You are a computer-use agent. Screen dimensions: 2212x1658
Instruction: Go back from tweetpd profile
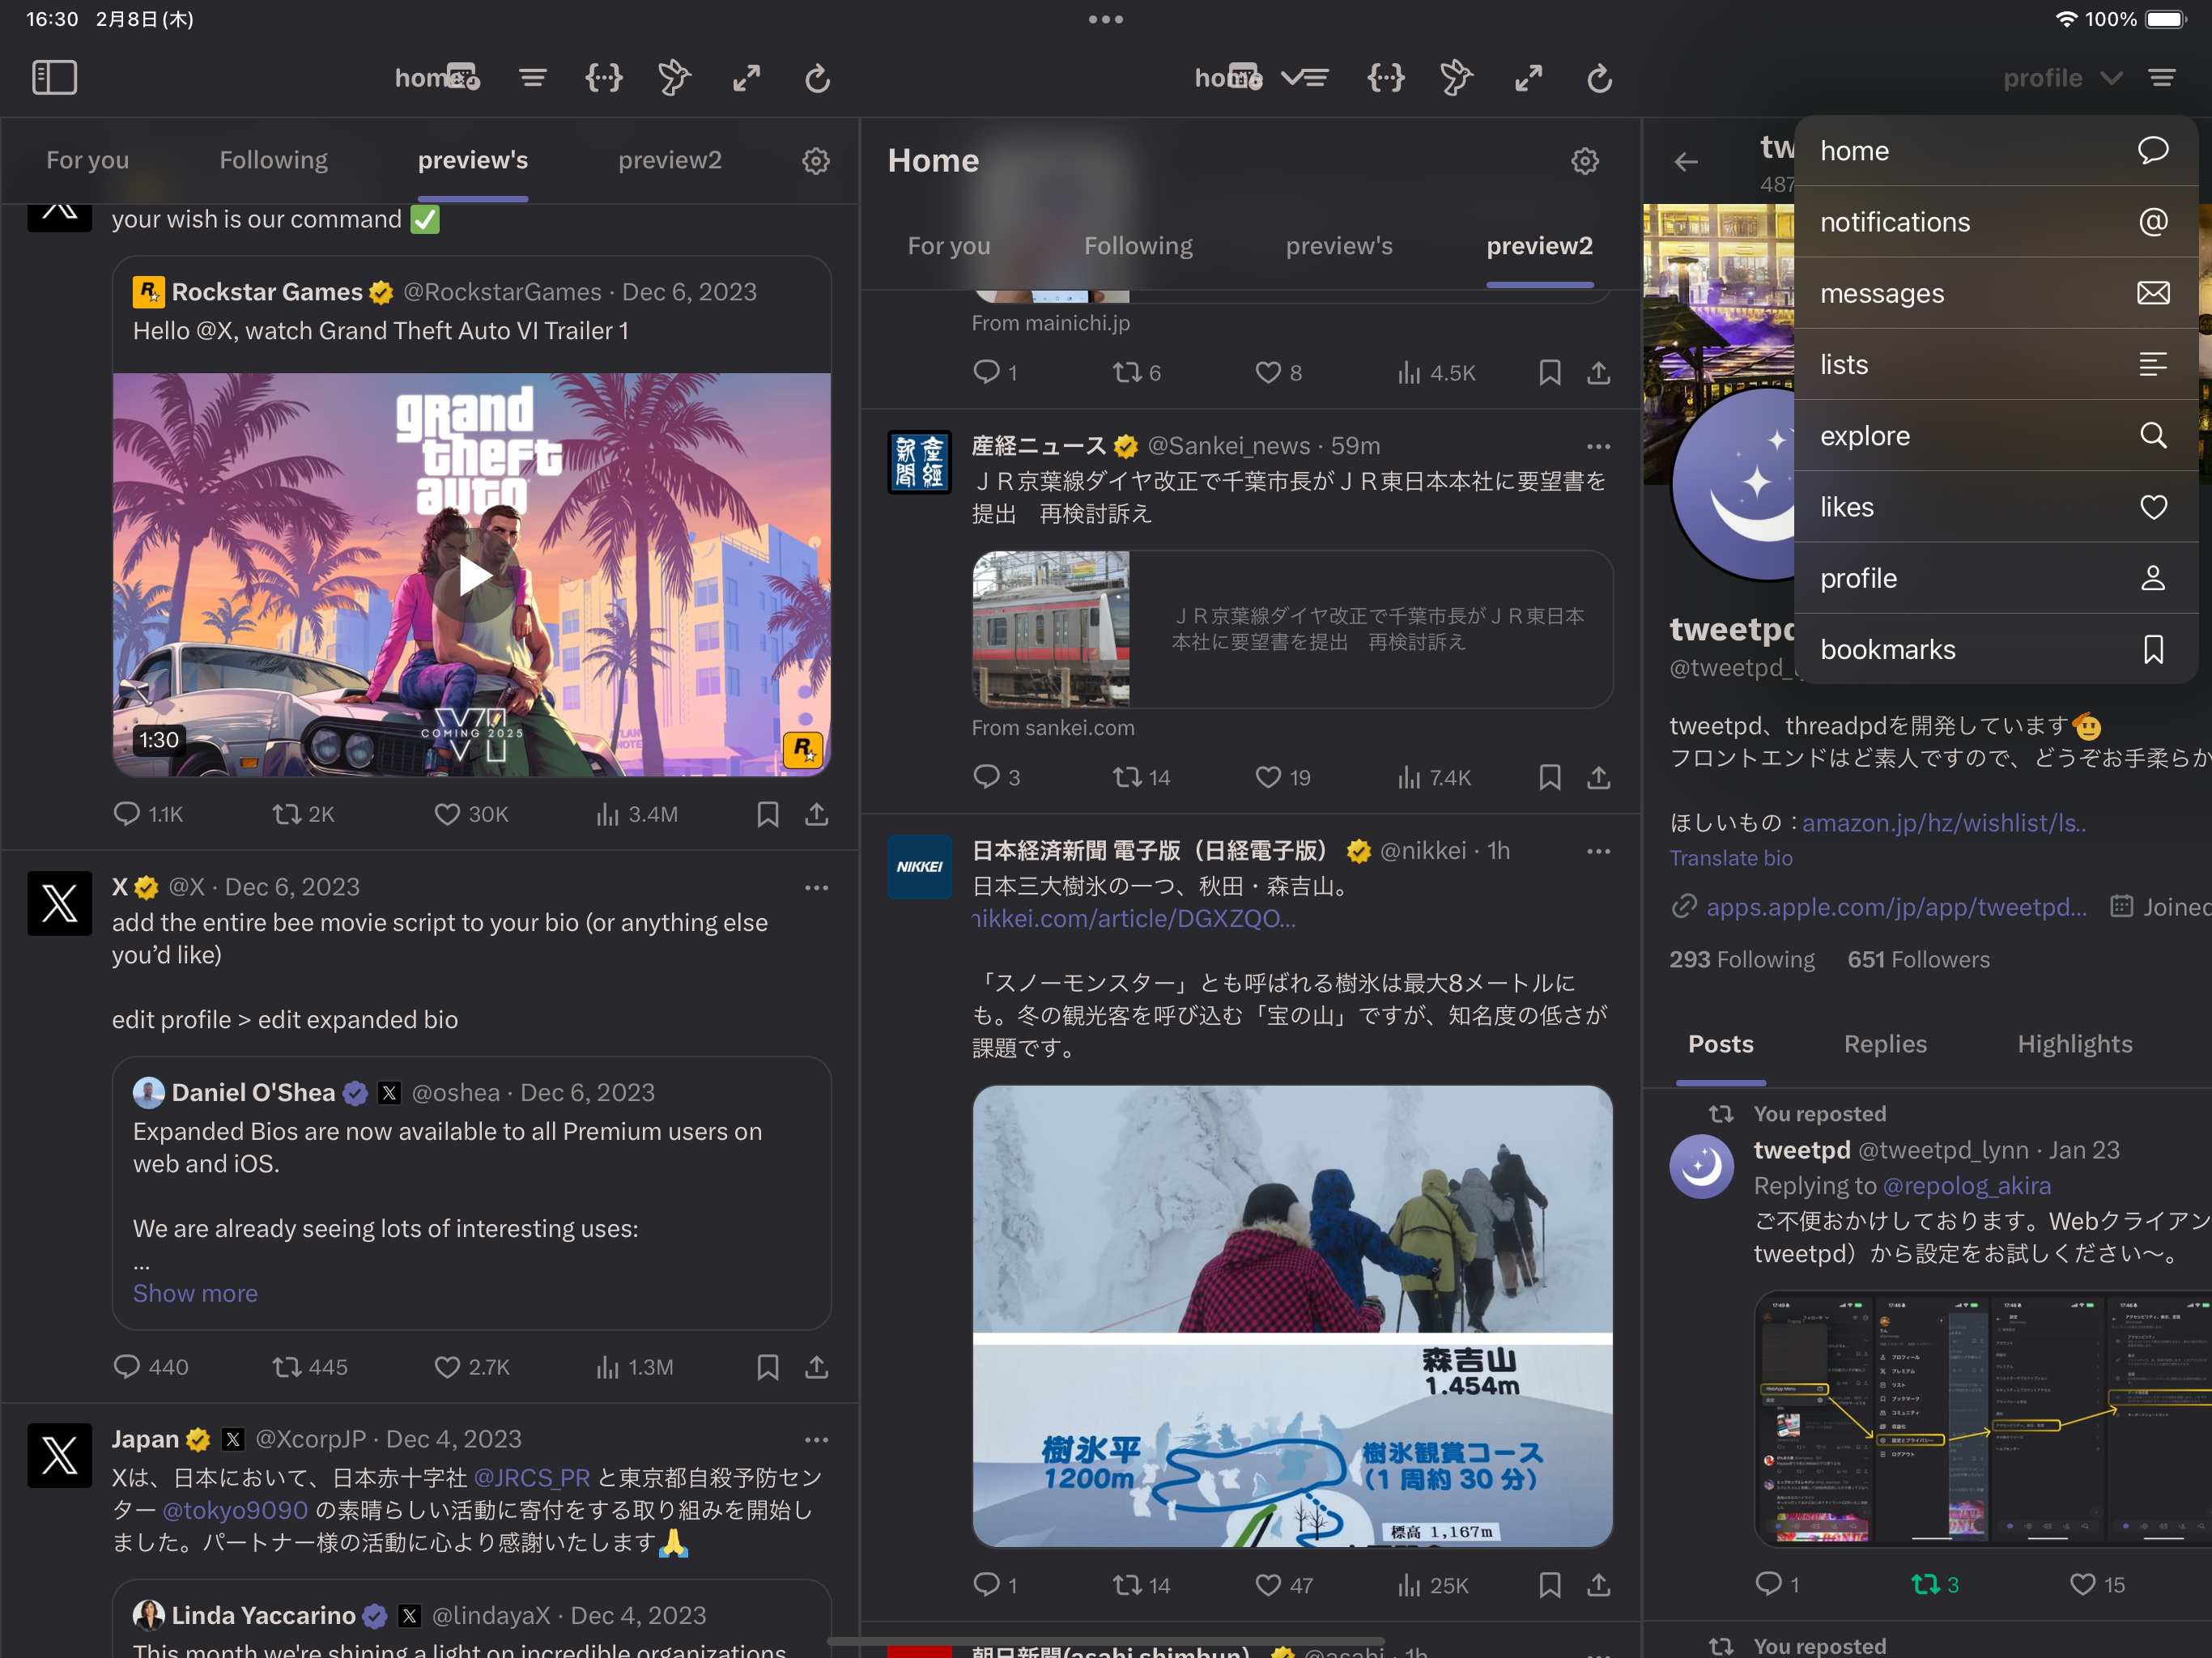coord(1686,161)
